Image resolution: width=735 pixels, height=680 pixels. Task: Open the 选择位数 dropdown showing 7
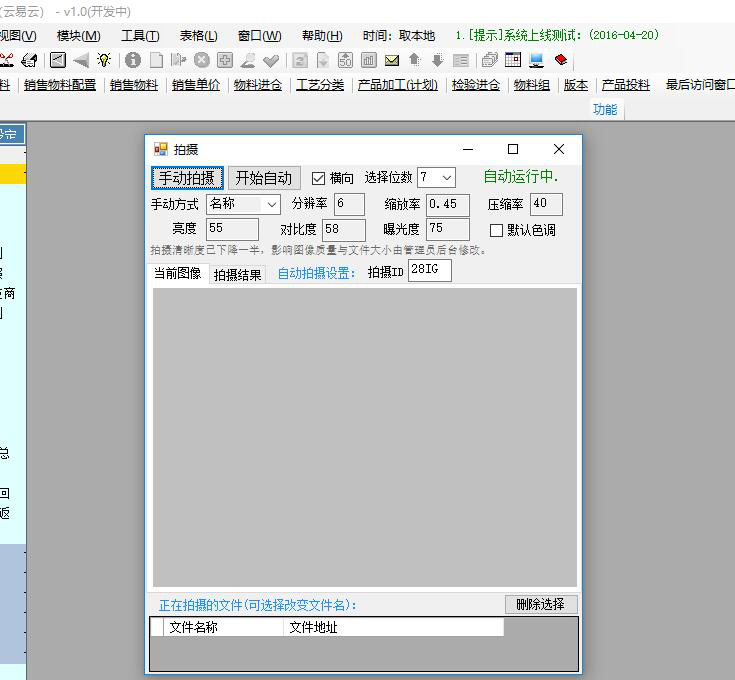click(x=436, y=177)
